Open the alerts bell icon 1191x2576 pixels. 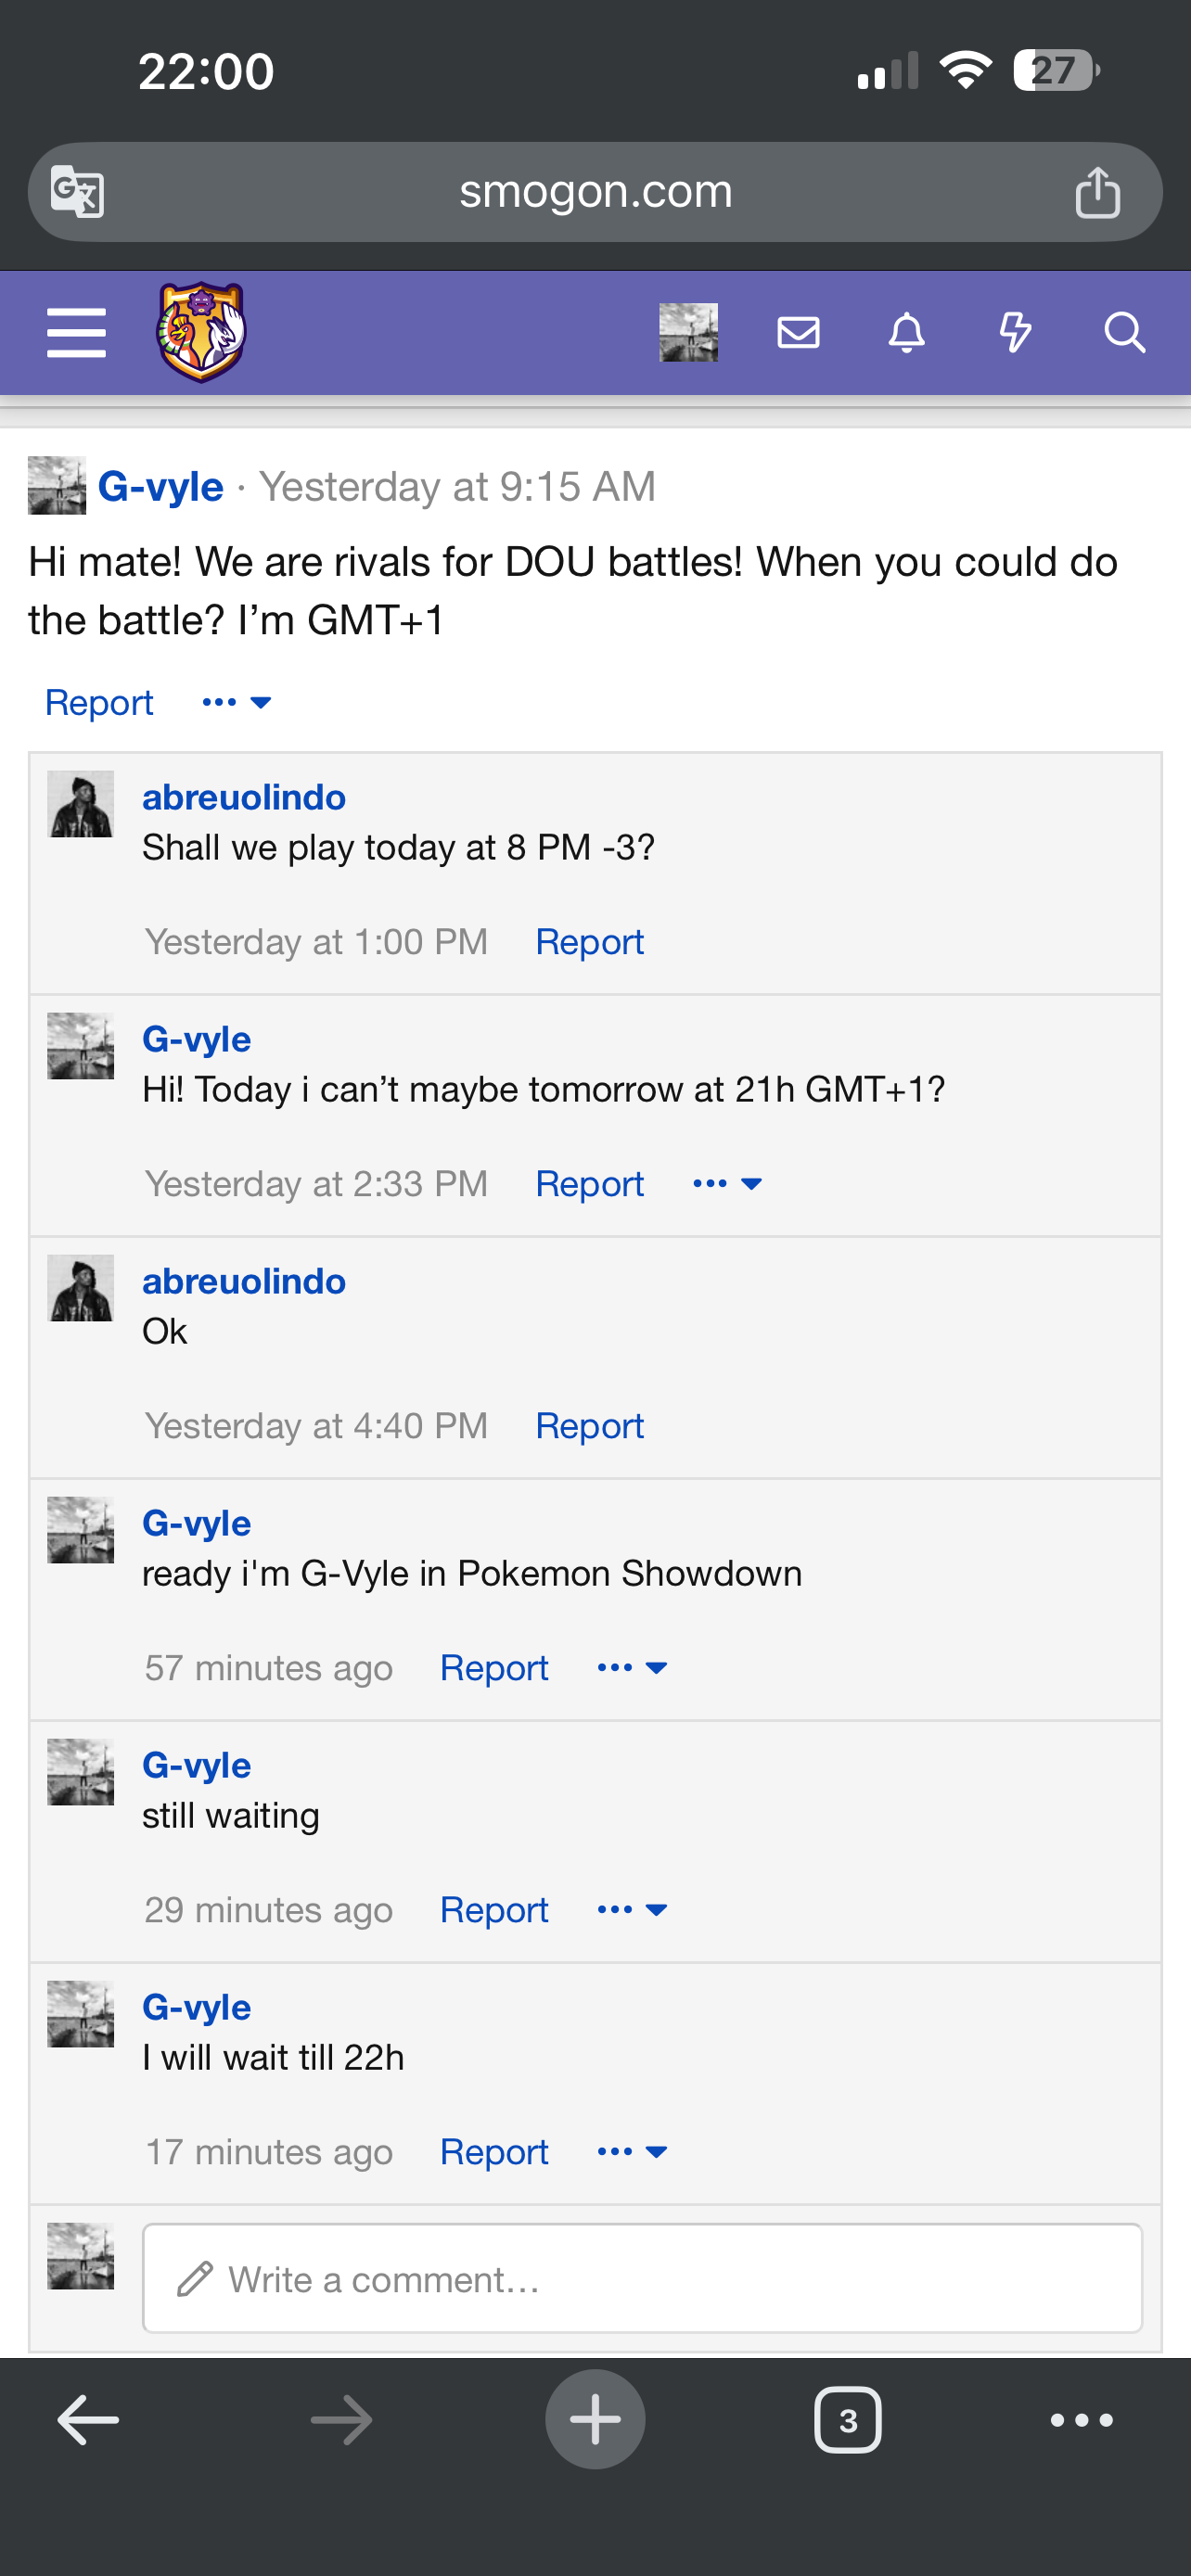click(906, 332)
